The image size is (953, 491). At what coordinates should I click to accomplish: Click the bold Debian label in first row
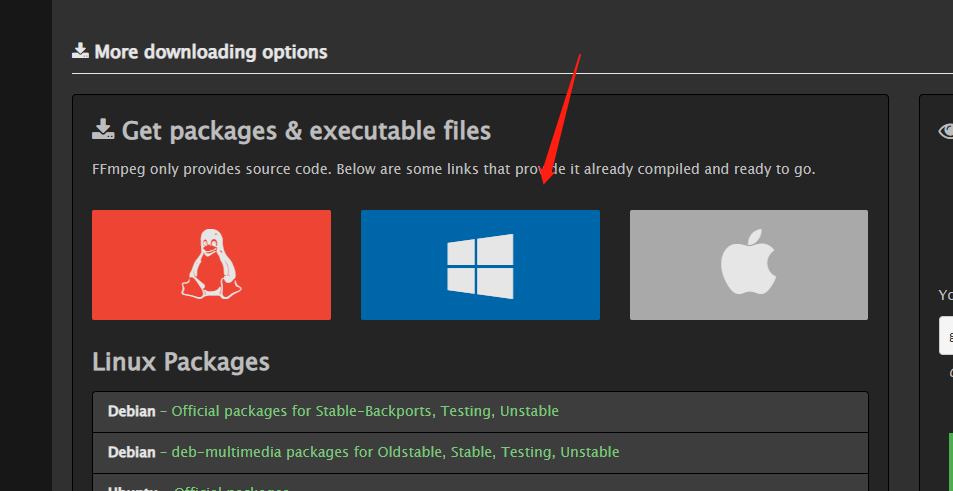131,411
